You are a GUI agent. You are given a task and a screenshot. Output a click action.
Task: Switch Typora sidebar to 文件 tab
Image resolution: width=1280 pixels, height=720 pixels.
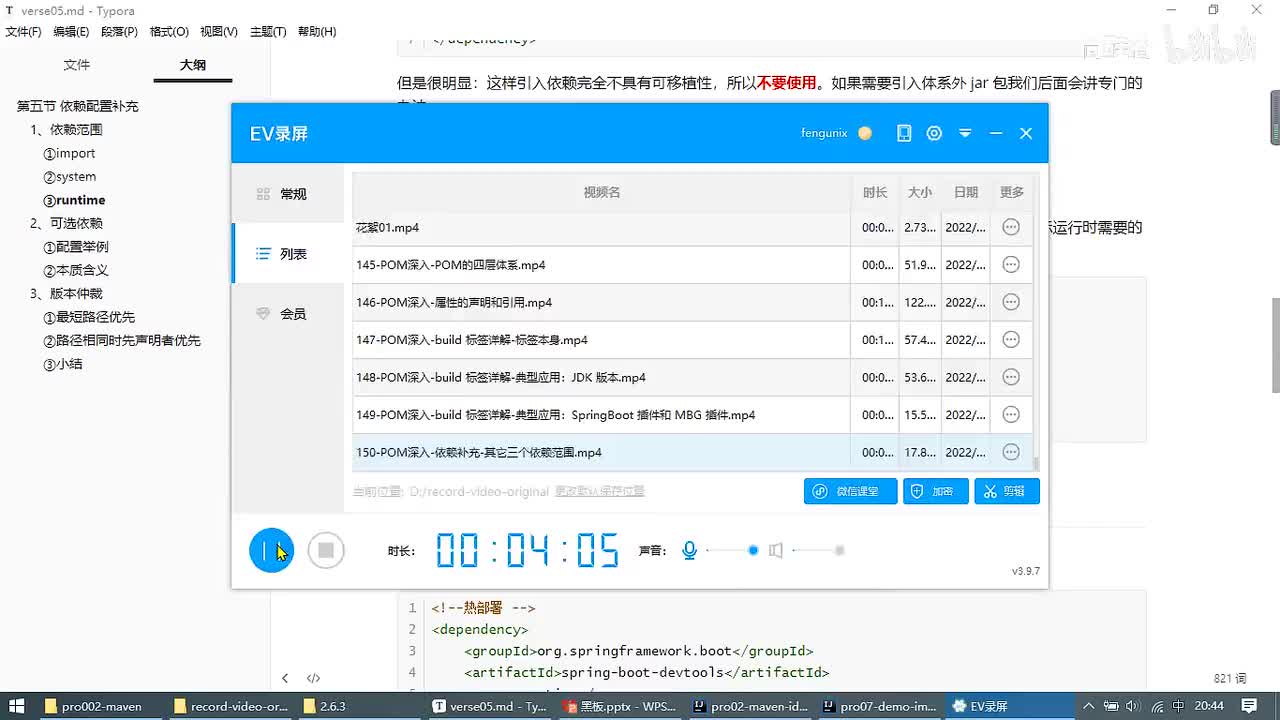point(77,65)
